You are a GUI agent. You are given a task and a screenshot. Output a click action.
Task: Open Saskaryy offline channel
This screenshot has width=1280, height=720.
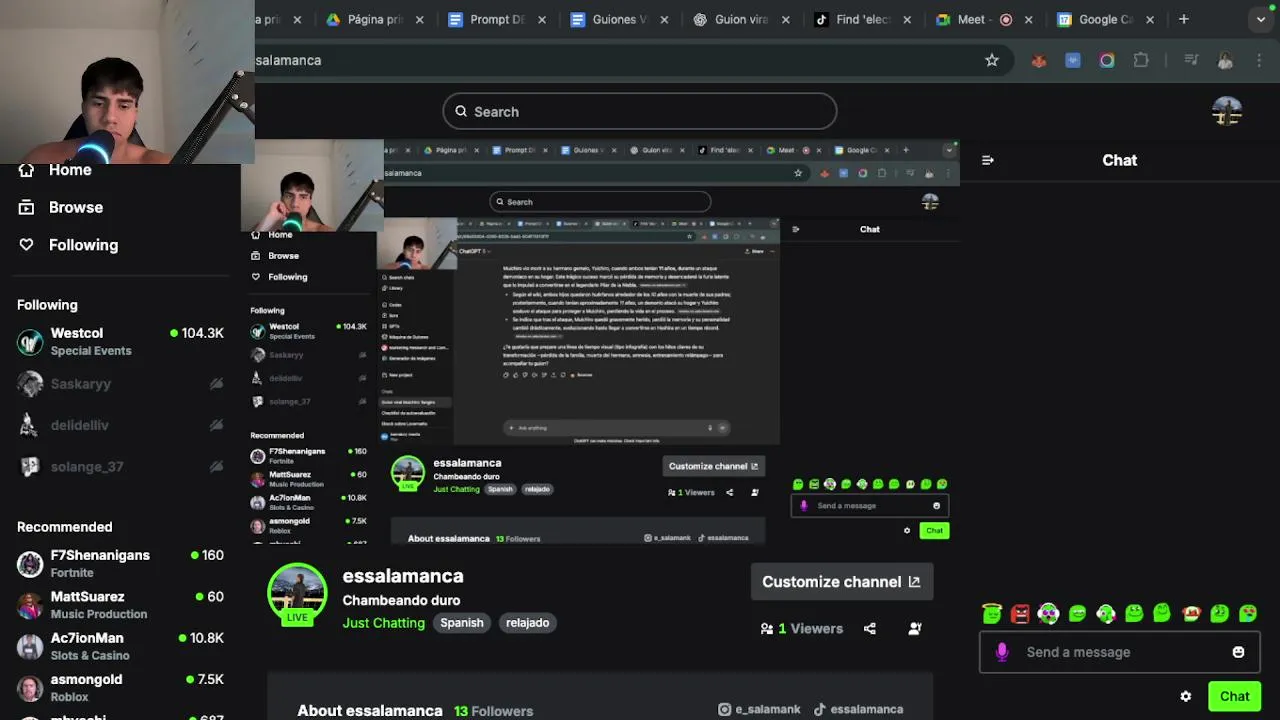point(120,384)
